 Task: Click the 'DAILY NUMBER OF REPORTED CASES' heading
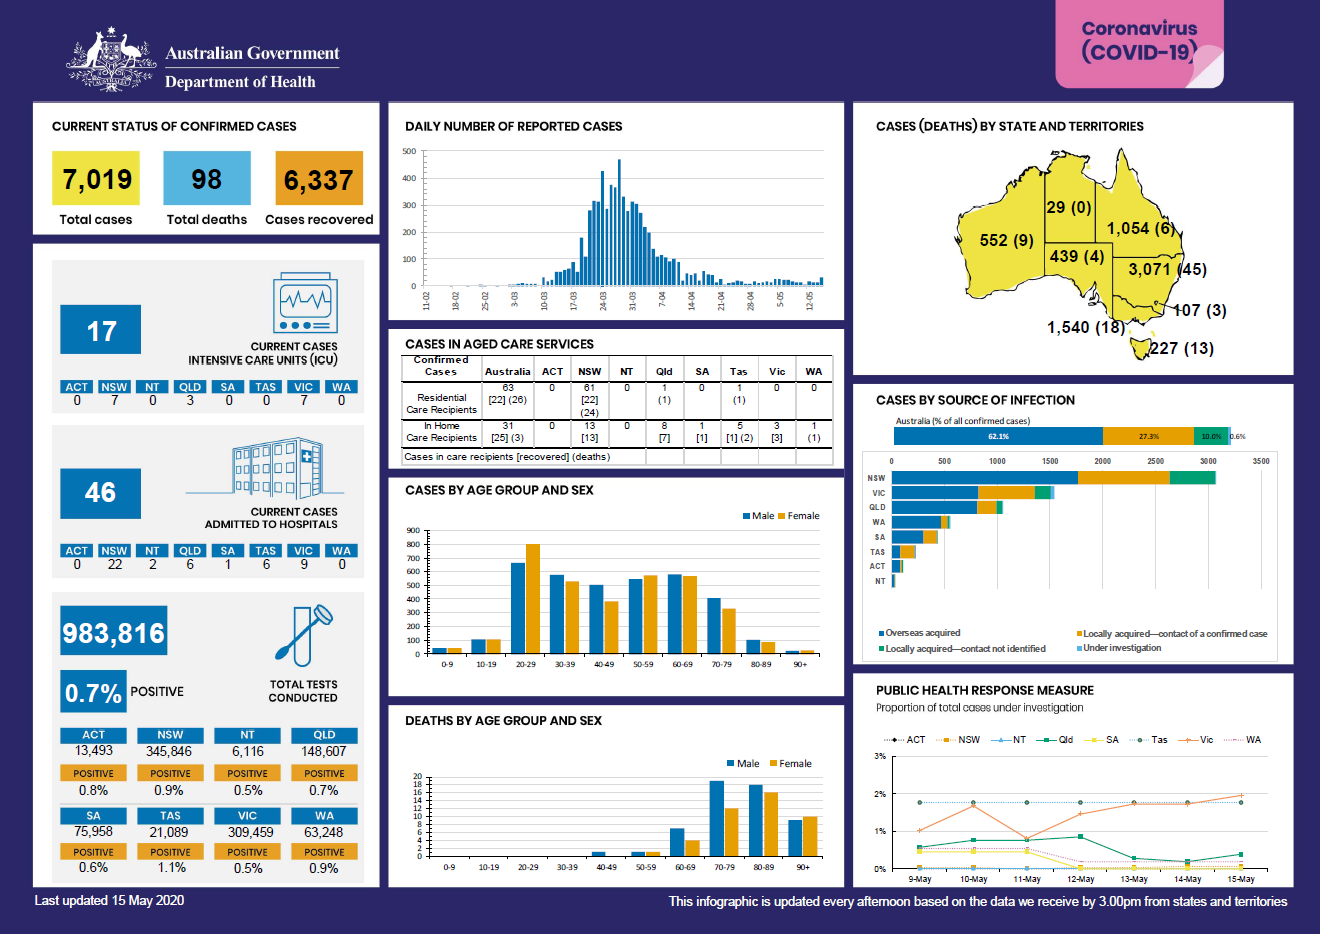[x=513, y=126]
